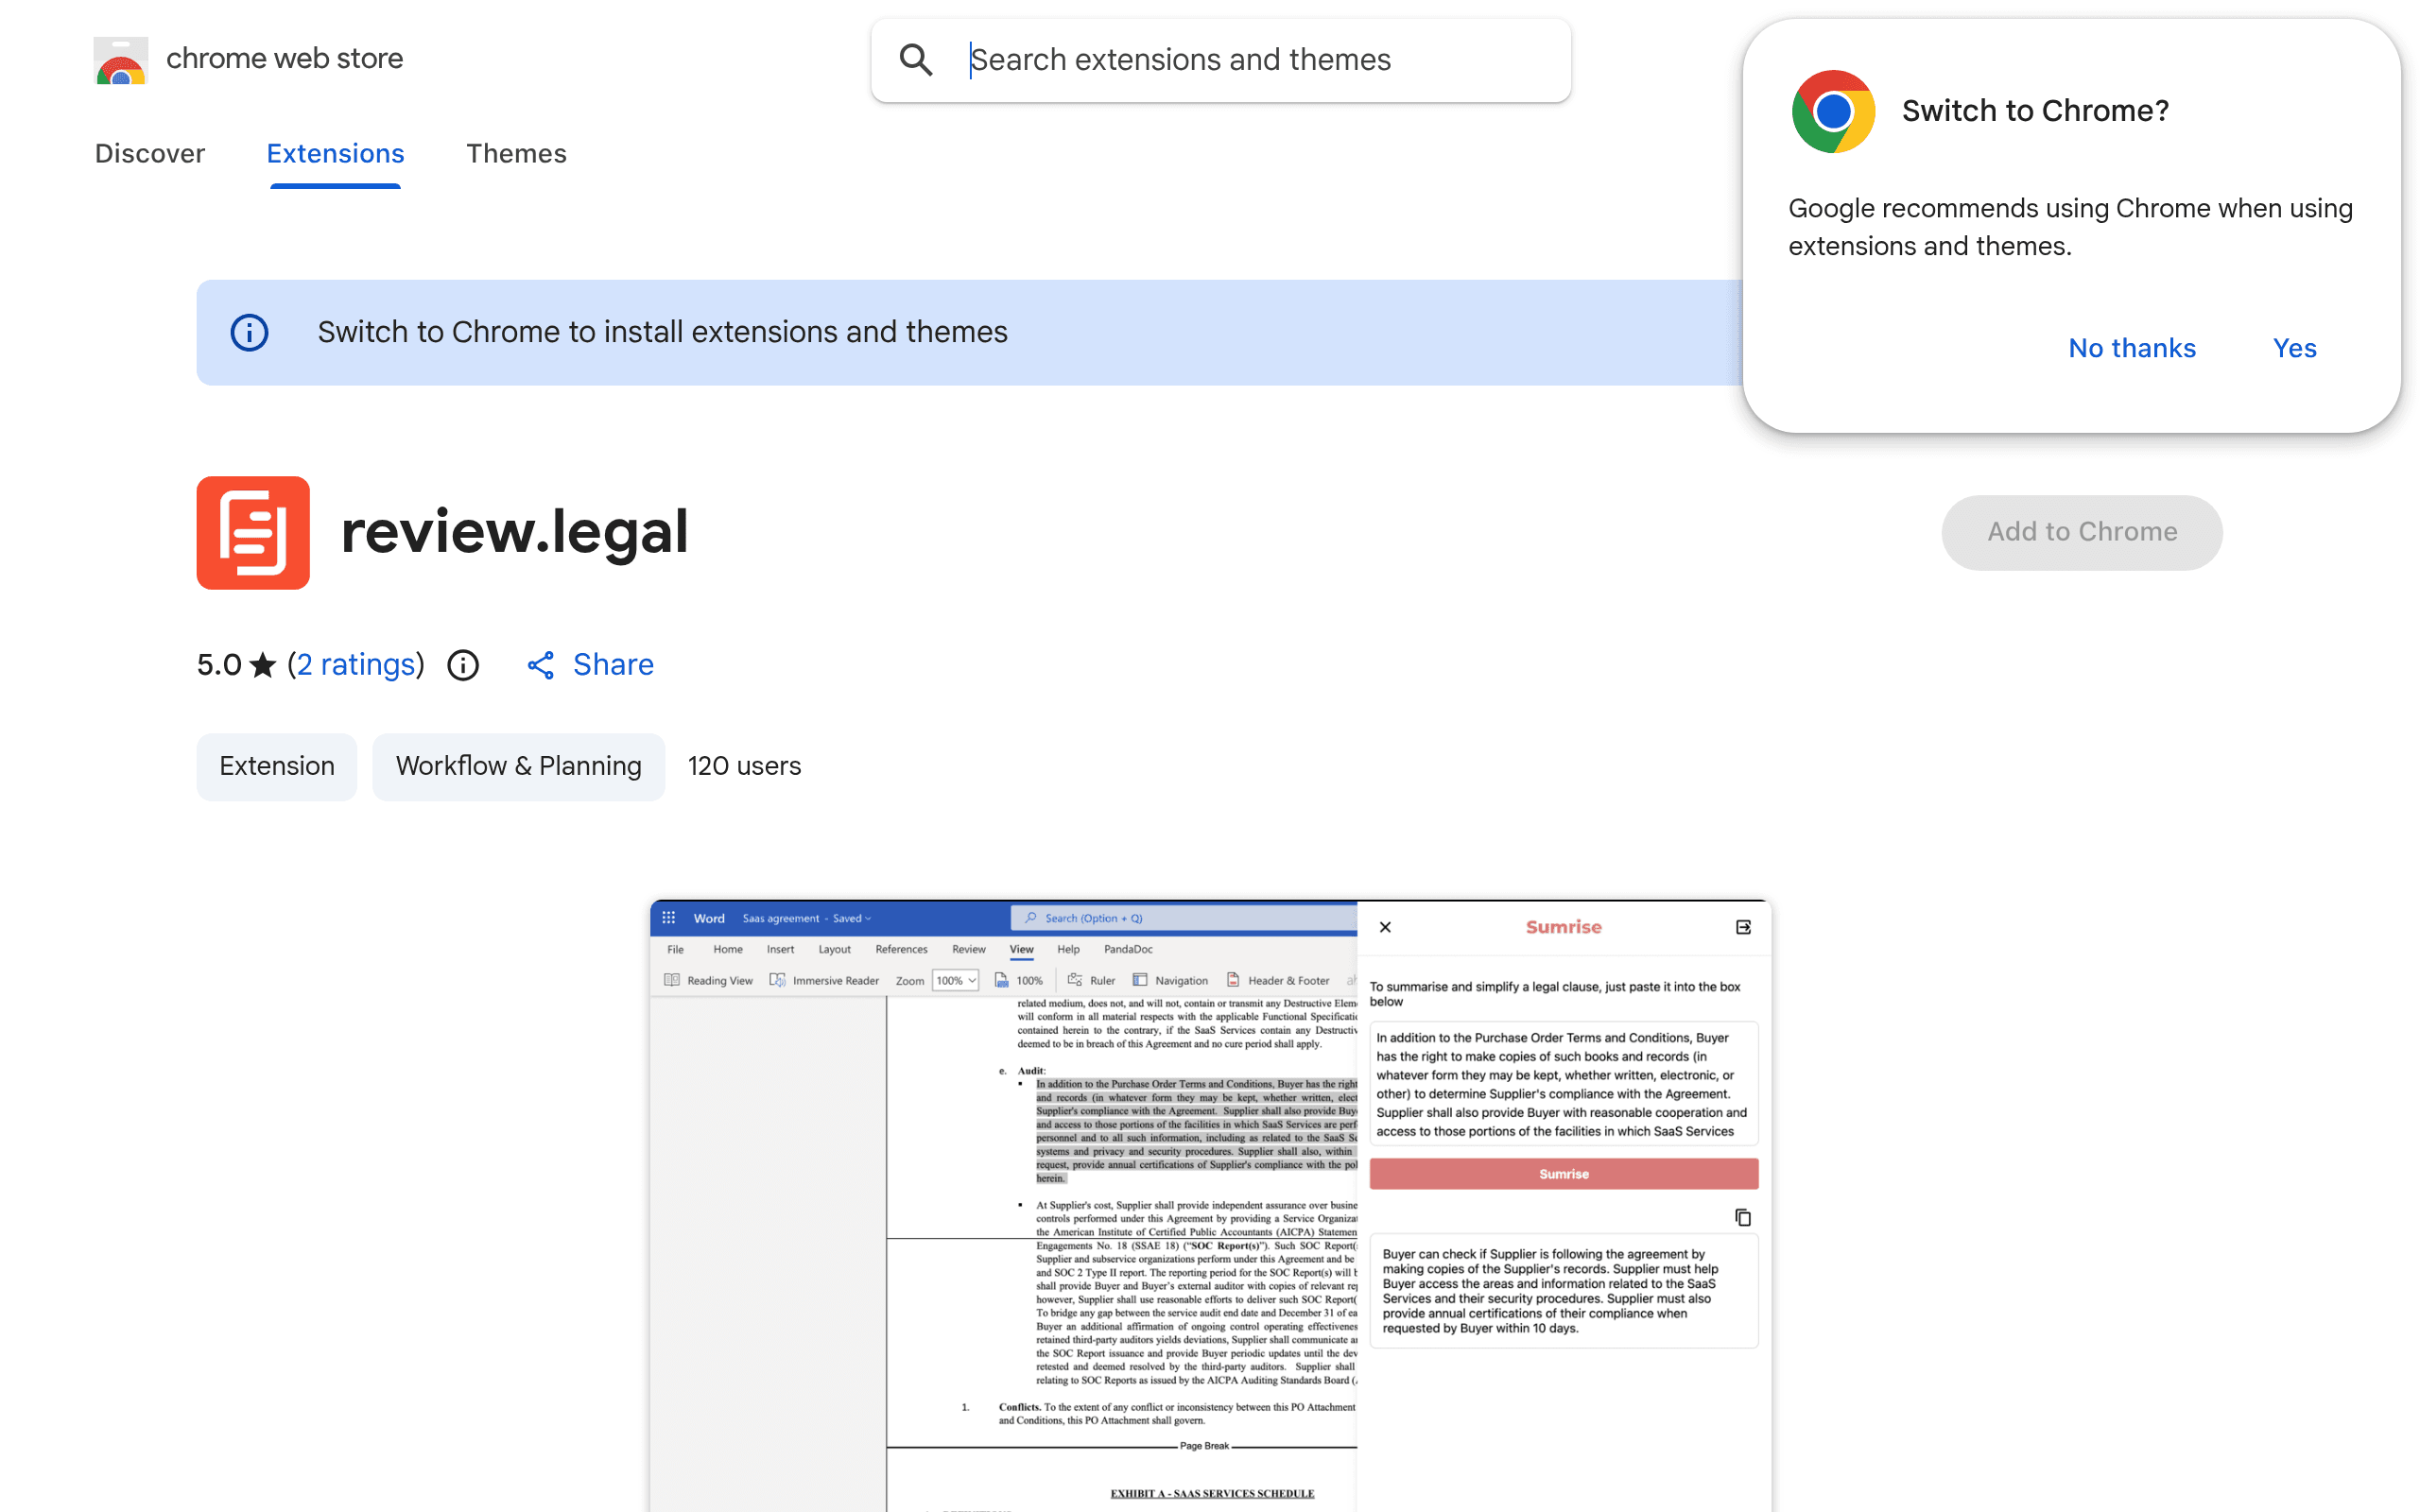The width and height of the screenshot is (2420, 1512).
Task: Open the Extensions tab
Action: [x=335, y=153]
